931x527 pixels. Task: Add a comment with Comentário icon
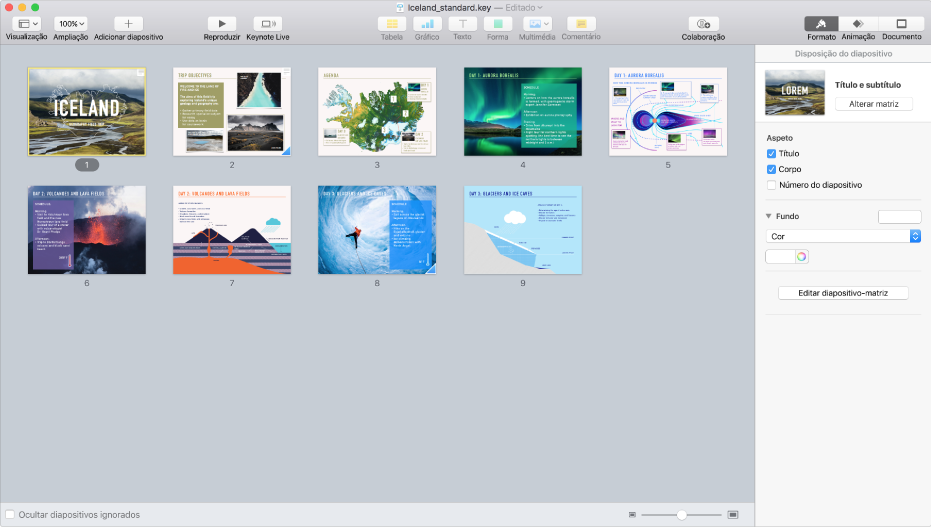click(581, 24)
